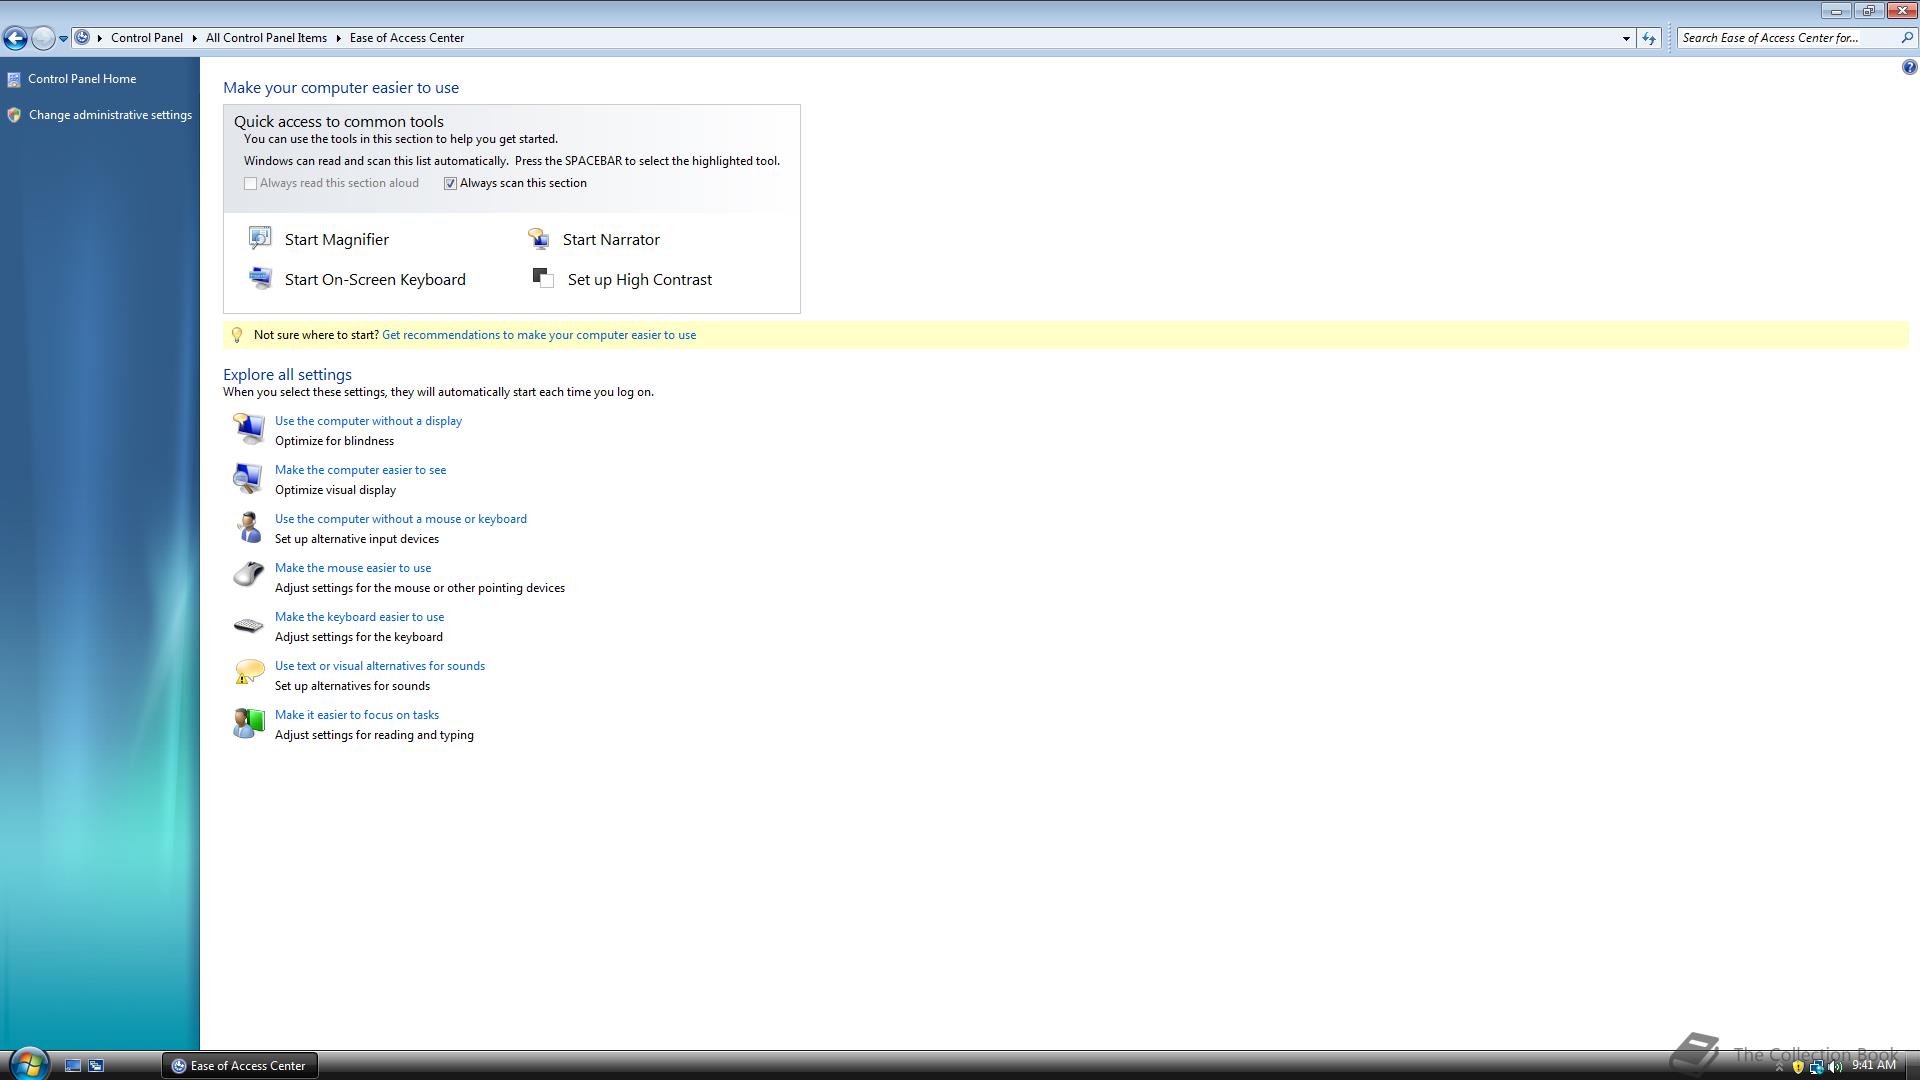Click the High Contrast icon

click(x=543, y=278)
